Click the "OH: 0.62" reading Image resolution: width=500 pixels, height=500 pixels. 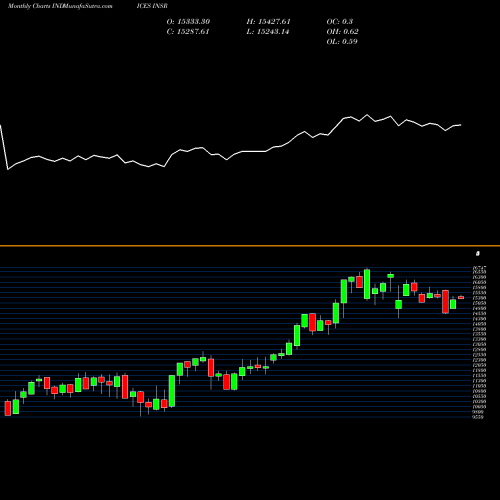click(x=342, y=32)
